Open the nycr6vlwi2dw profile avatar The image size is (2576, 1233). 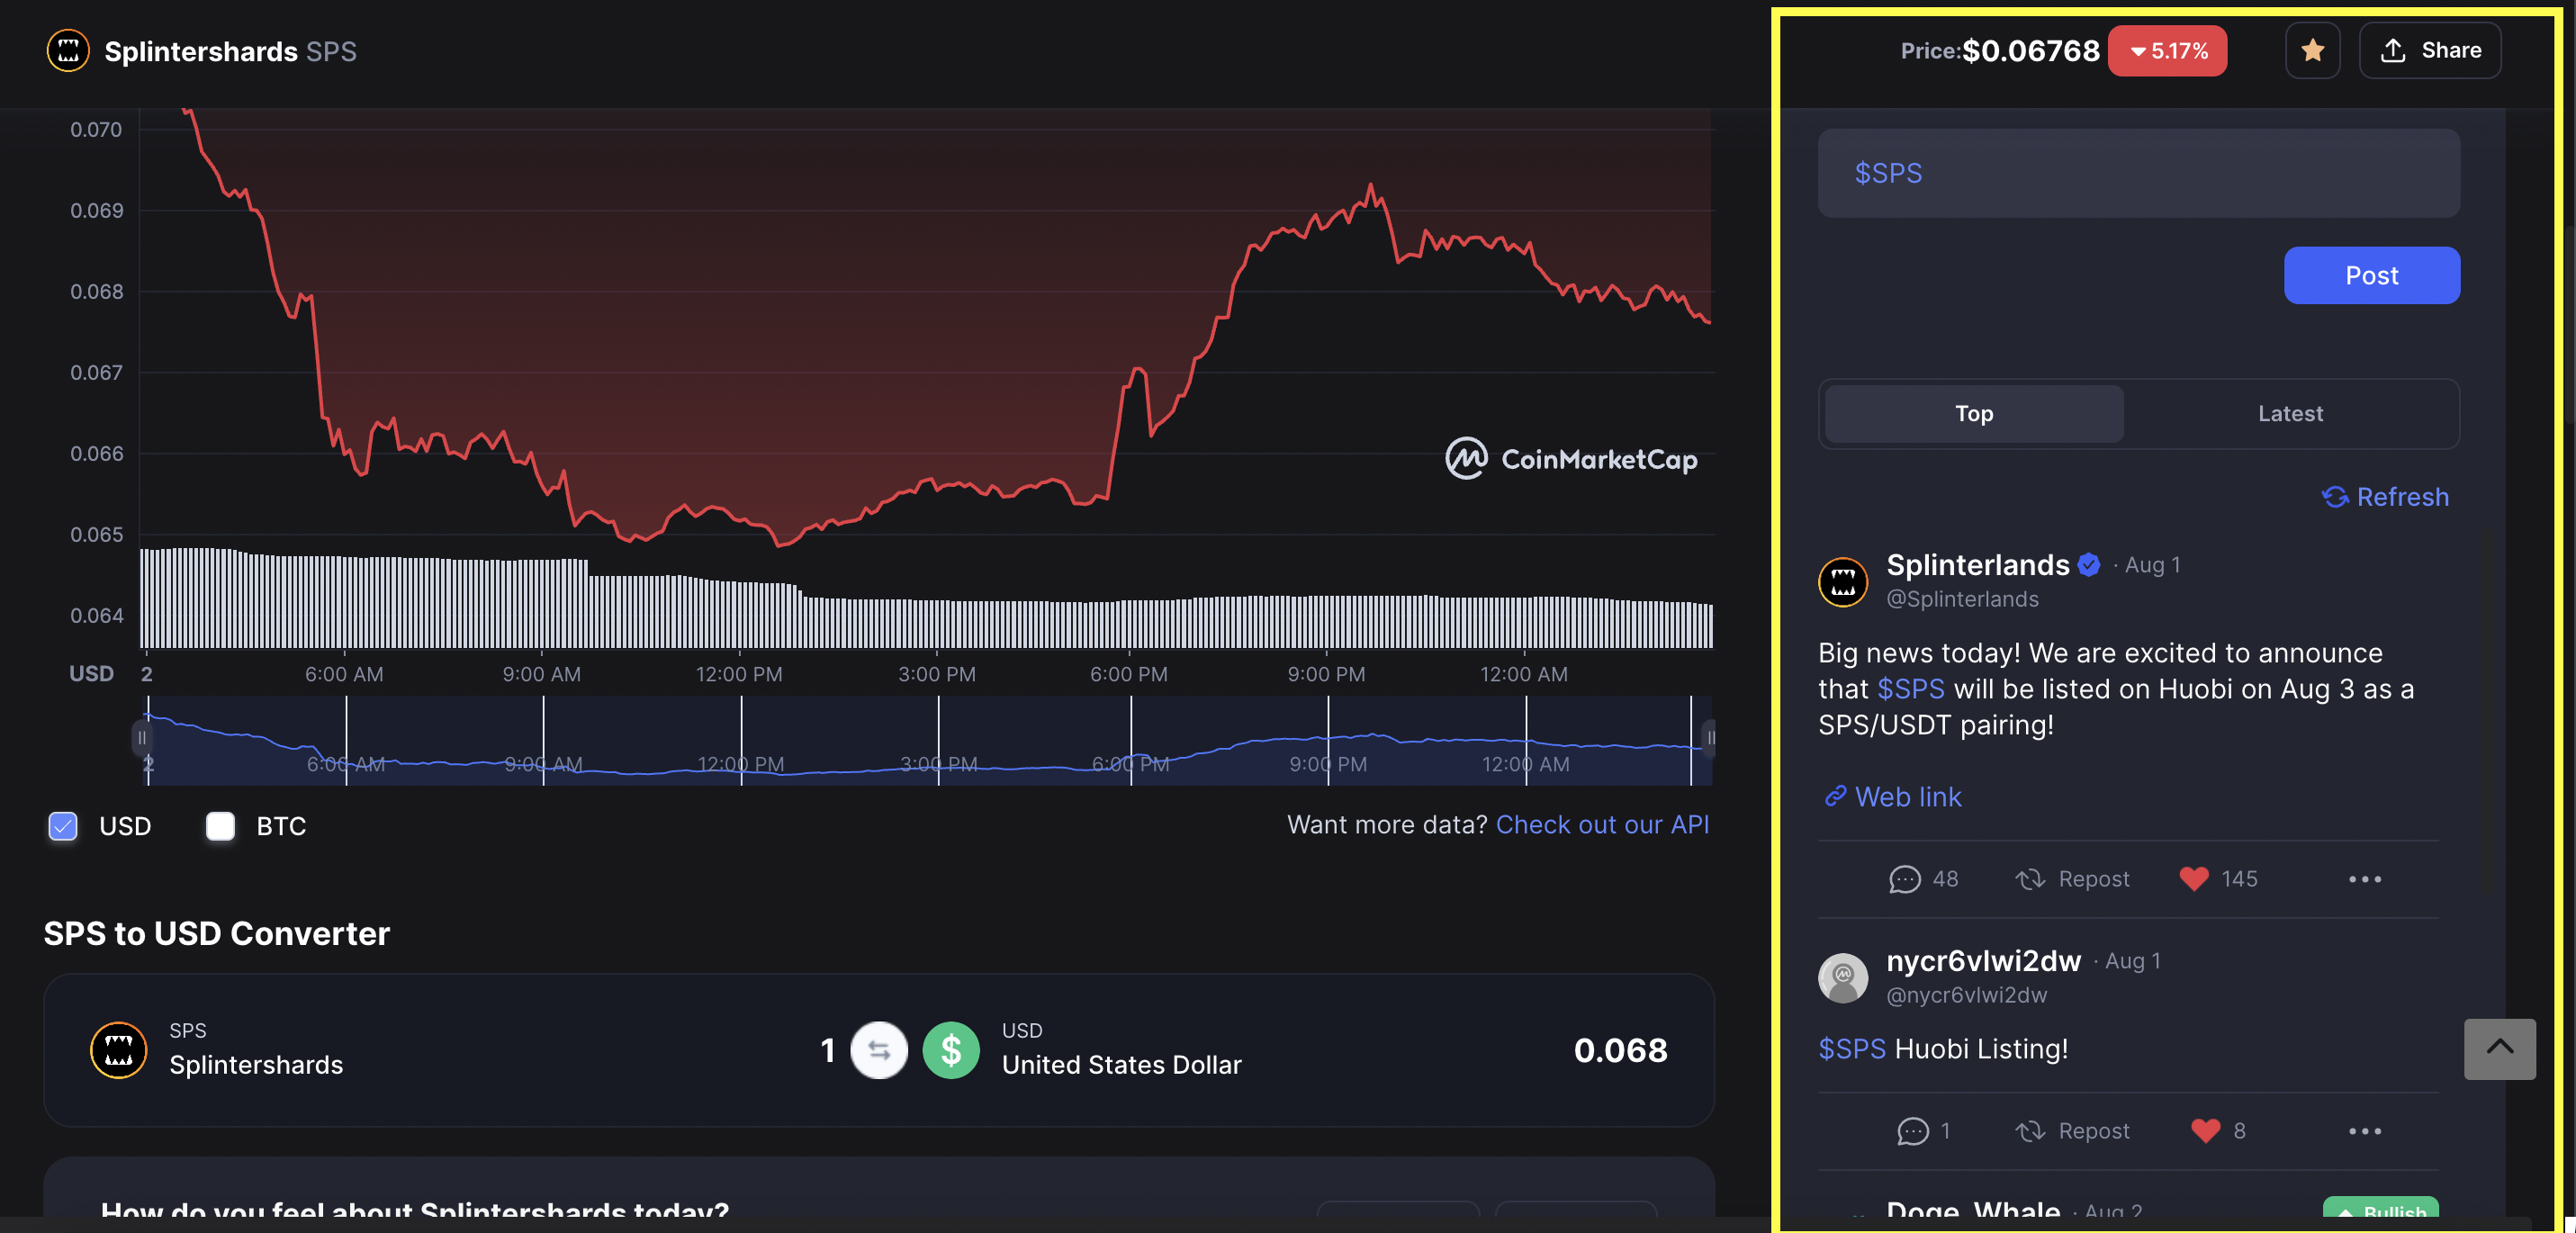pos(1842,977)
